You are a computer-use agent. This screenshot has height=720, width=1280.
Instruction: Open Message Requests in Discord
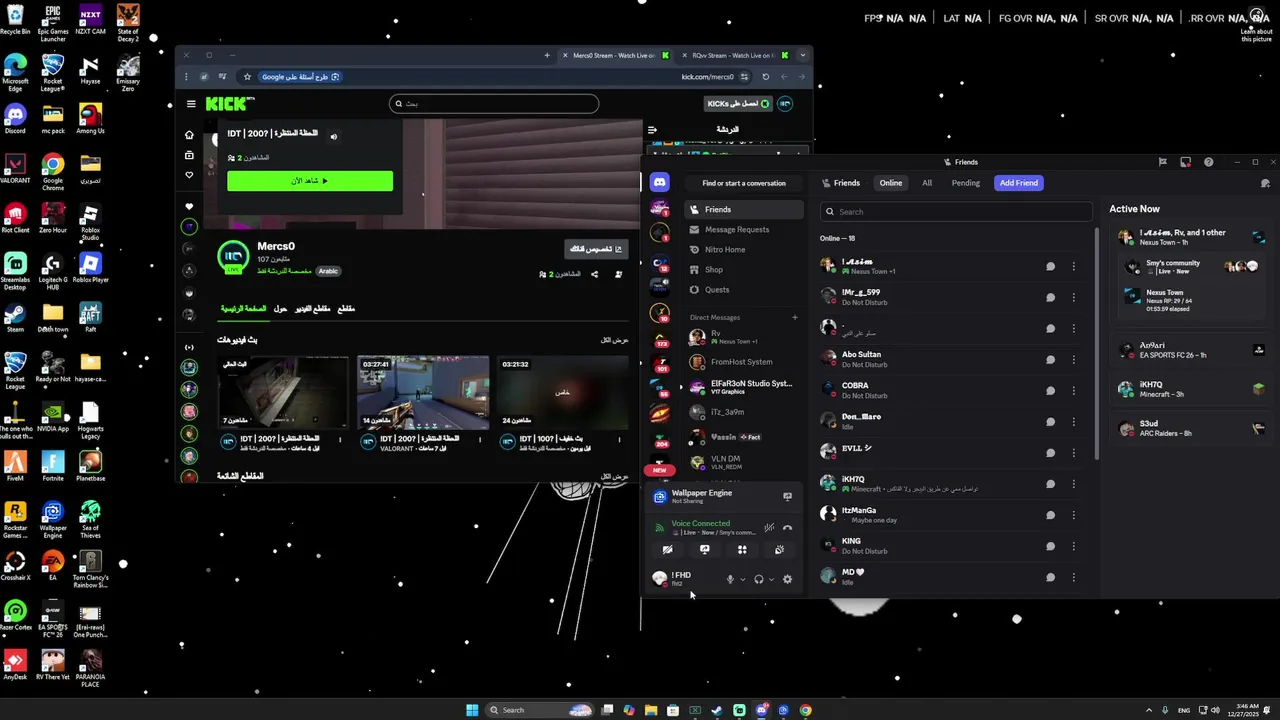[x=744, y=229]
